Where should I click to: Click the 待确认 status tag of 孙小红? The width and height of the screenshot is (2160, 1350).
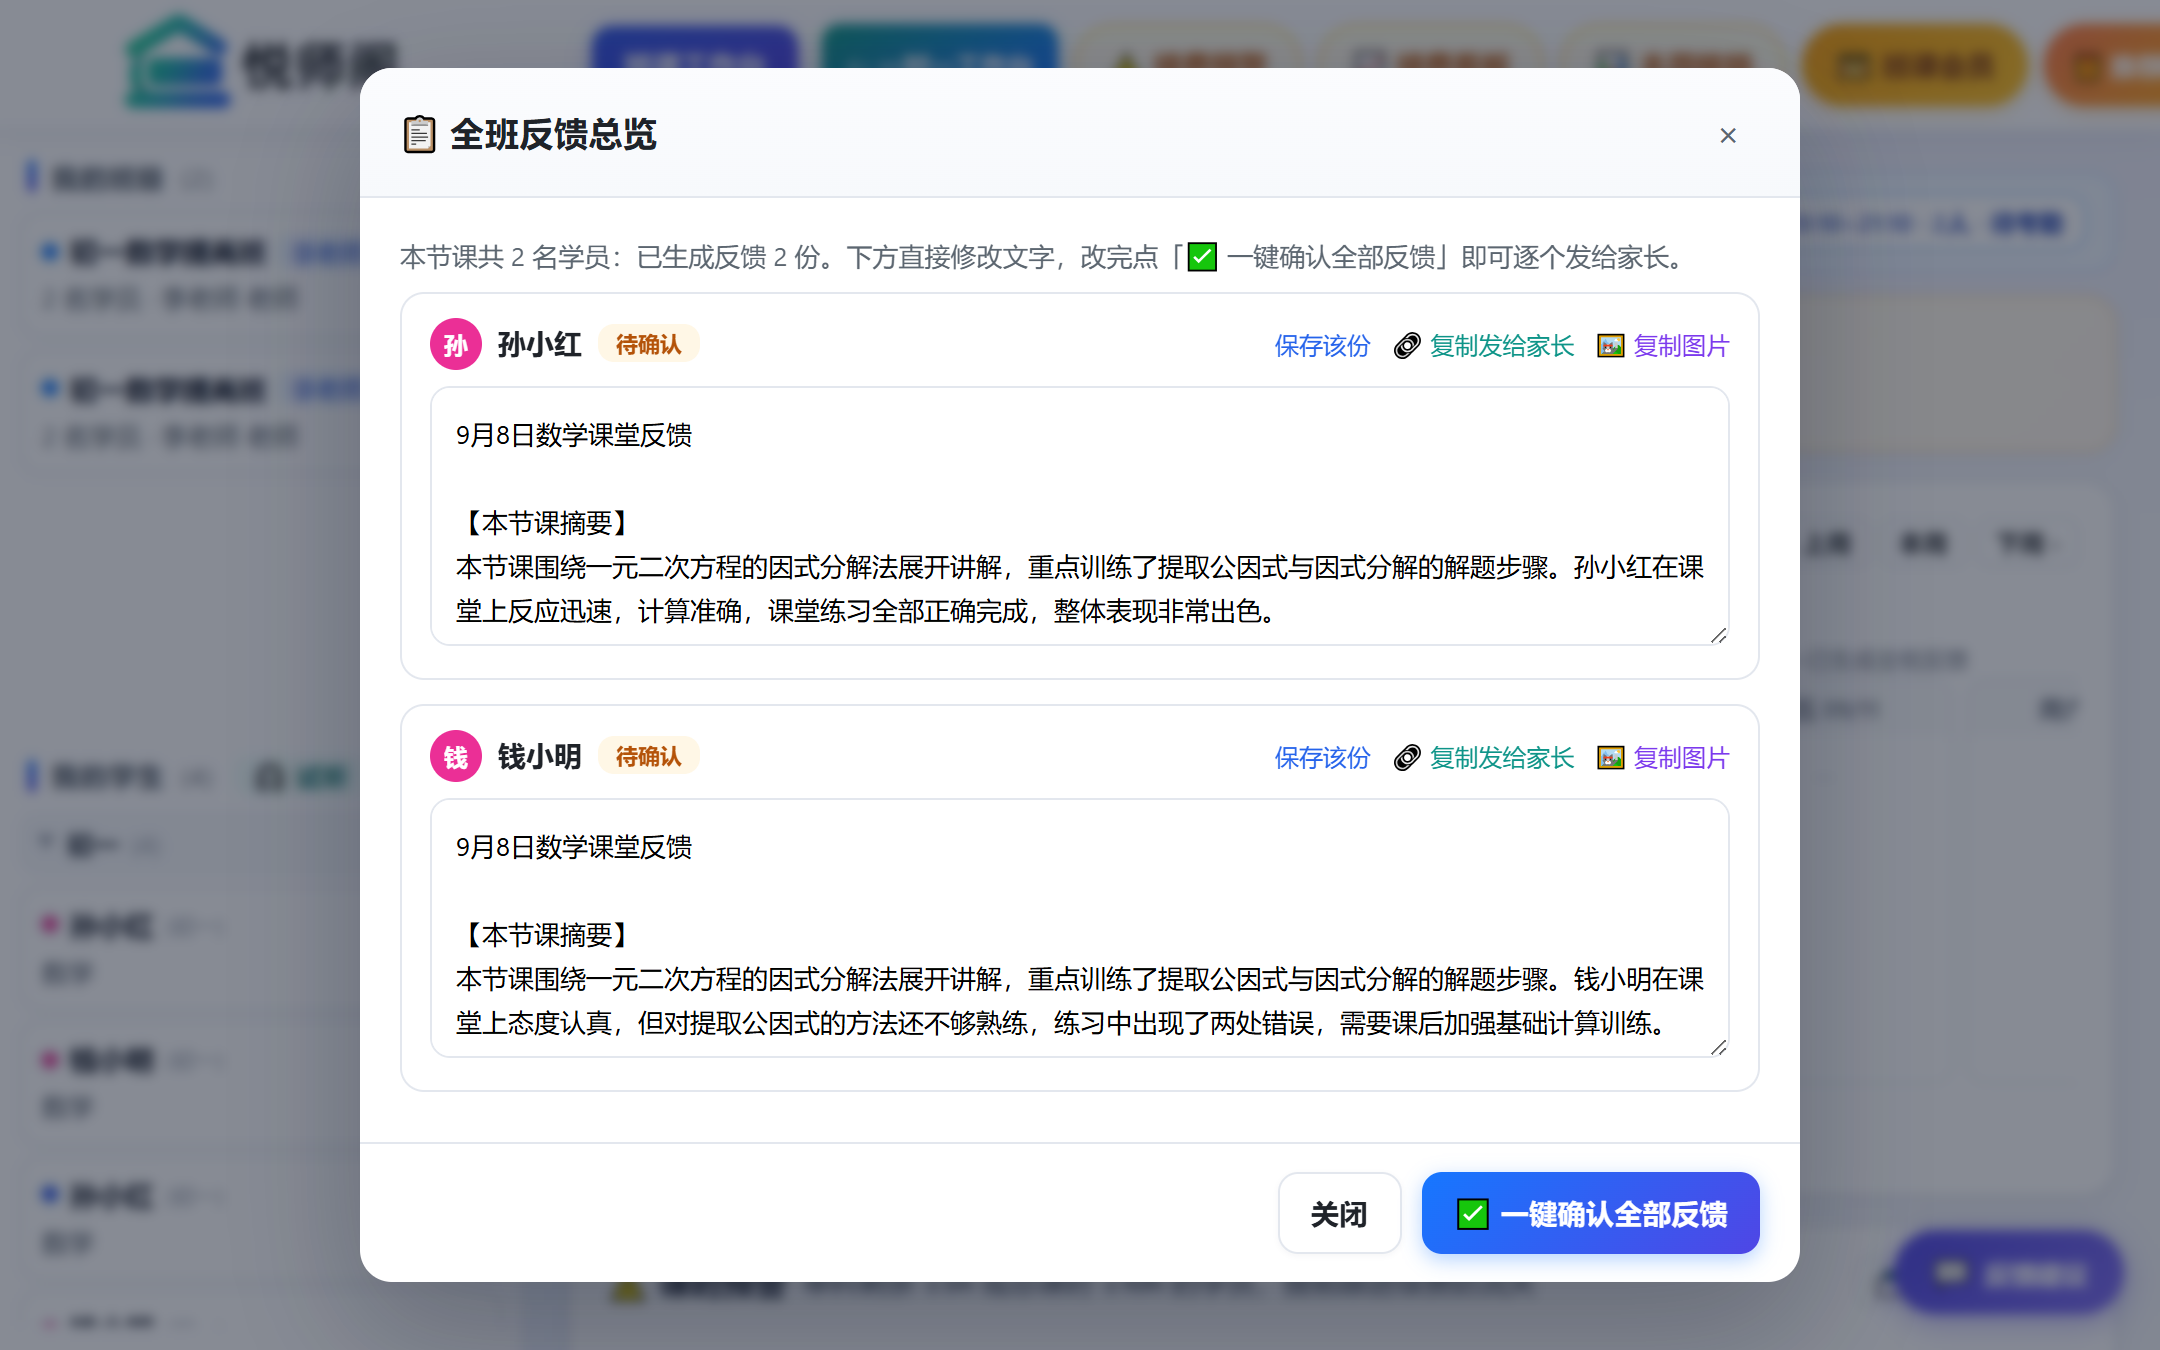click(648, 345)
